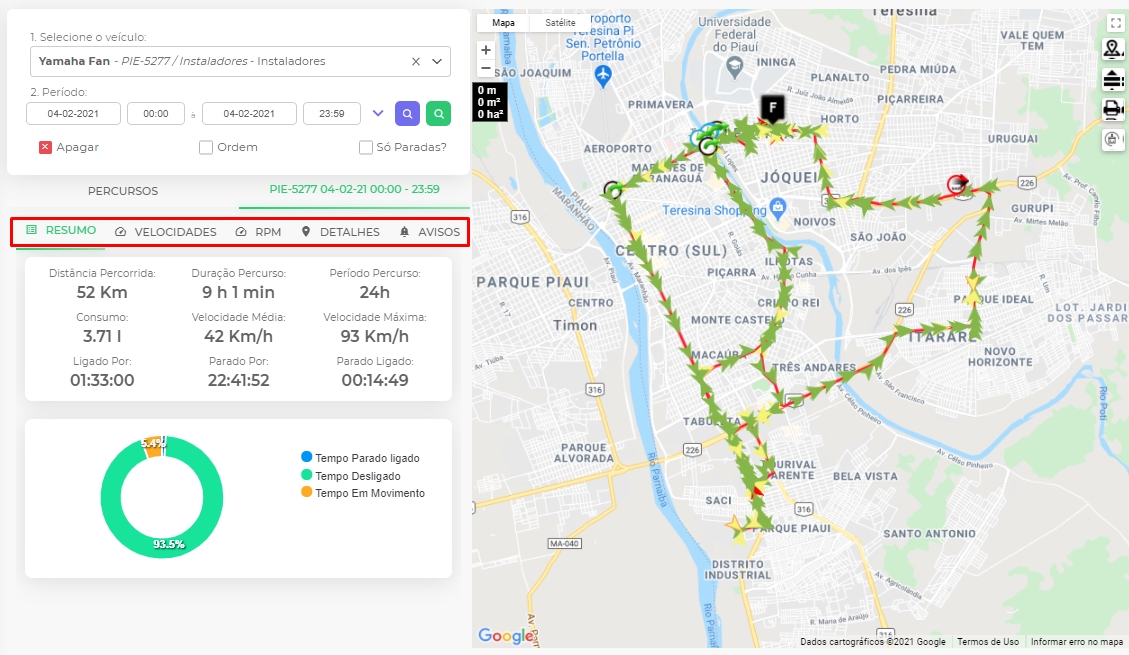This screenshot has height=655, width=1129.
Task: Switch map to Mapa view
Action: 503,23
